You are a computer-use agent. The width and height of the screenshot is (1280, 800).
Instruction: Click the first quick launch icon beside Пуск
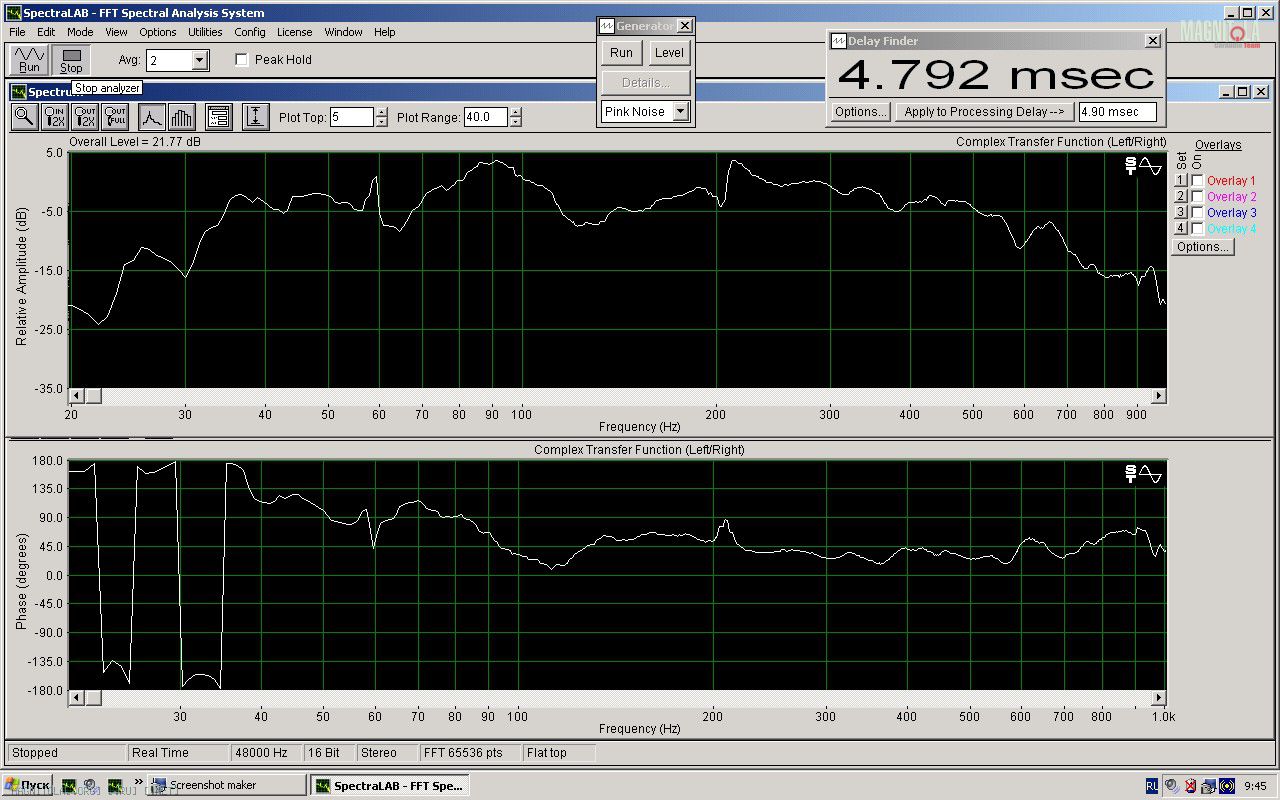(x=69, y=786)
